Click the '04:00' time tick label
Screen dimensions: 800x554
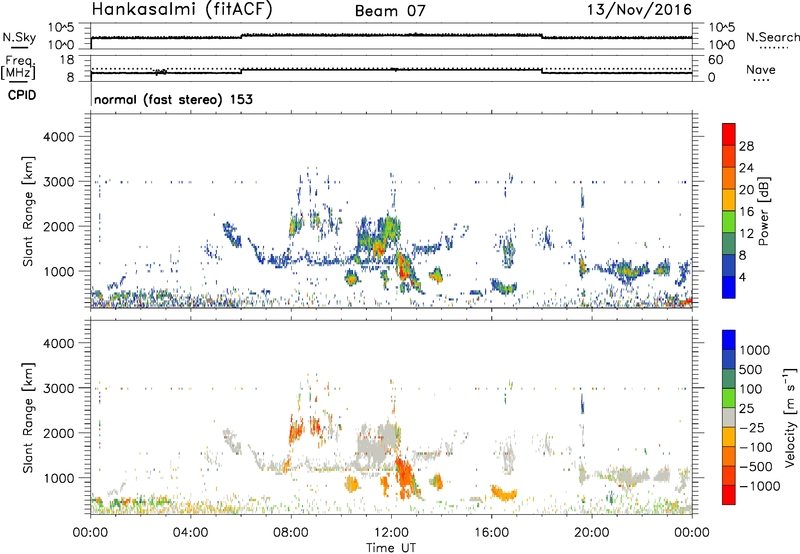(191, 533)
